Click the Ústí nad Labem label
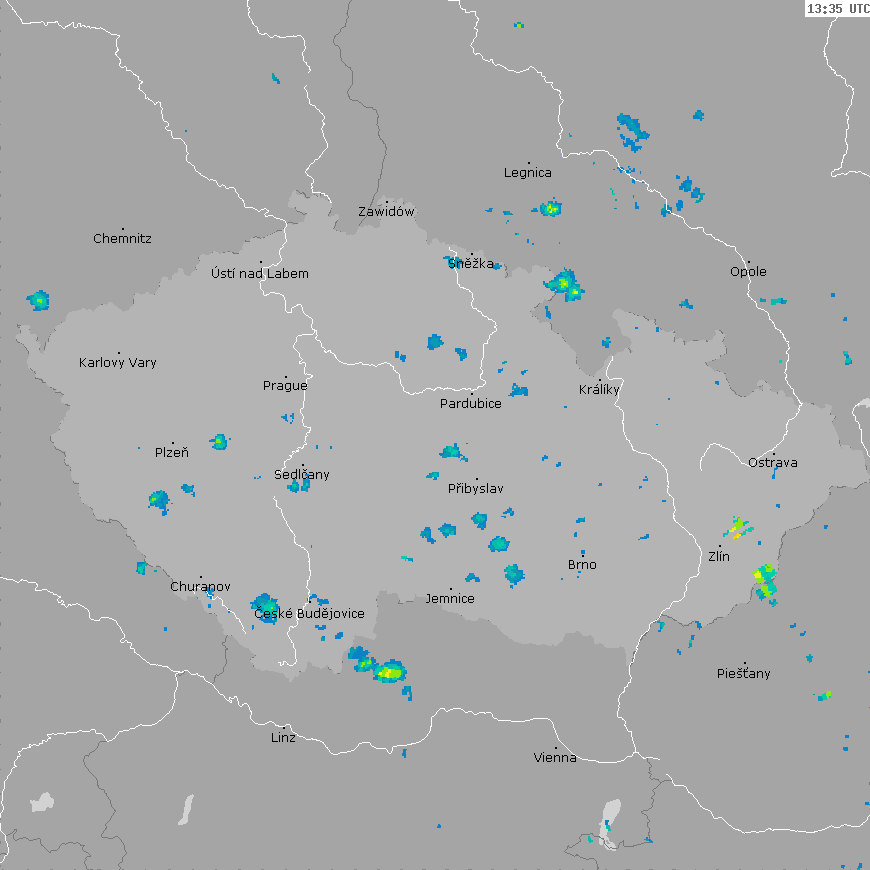 pos(260,274)
